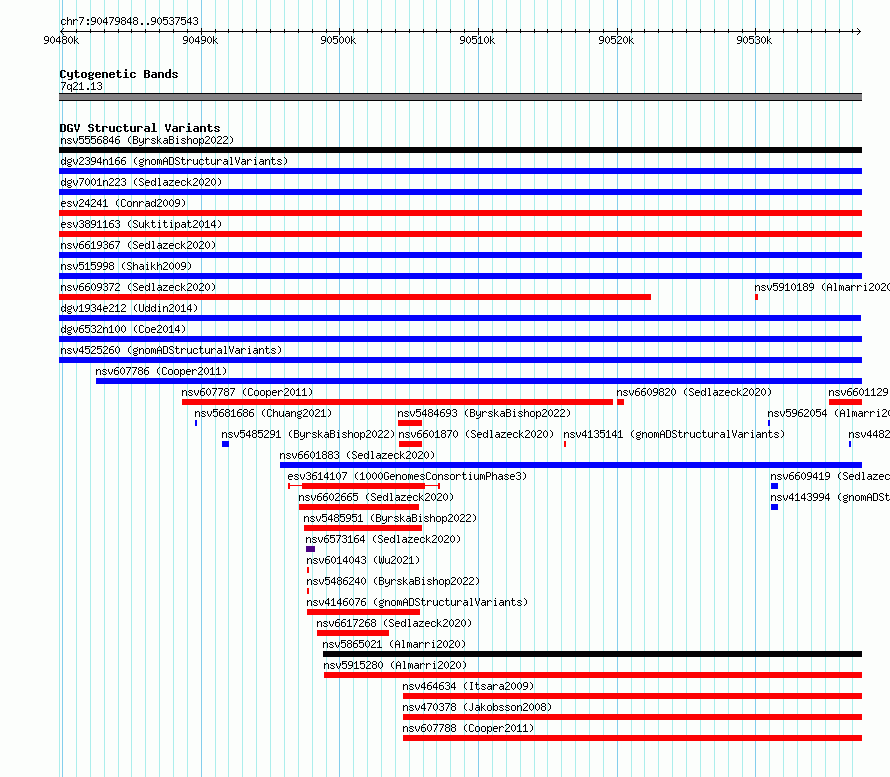Click the nsv5556846 (ByrskaBishop2022) variant label
The width and height of the screenshot is (890, 777).
point(147,140)
